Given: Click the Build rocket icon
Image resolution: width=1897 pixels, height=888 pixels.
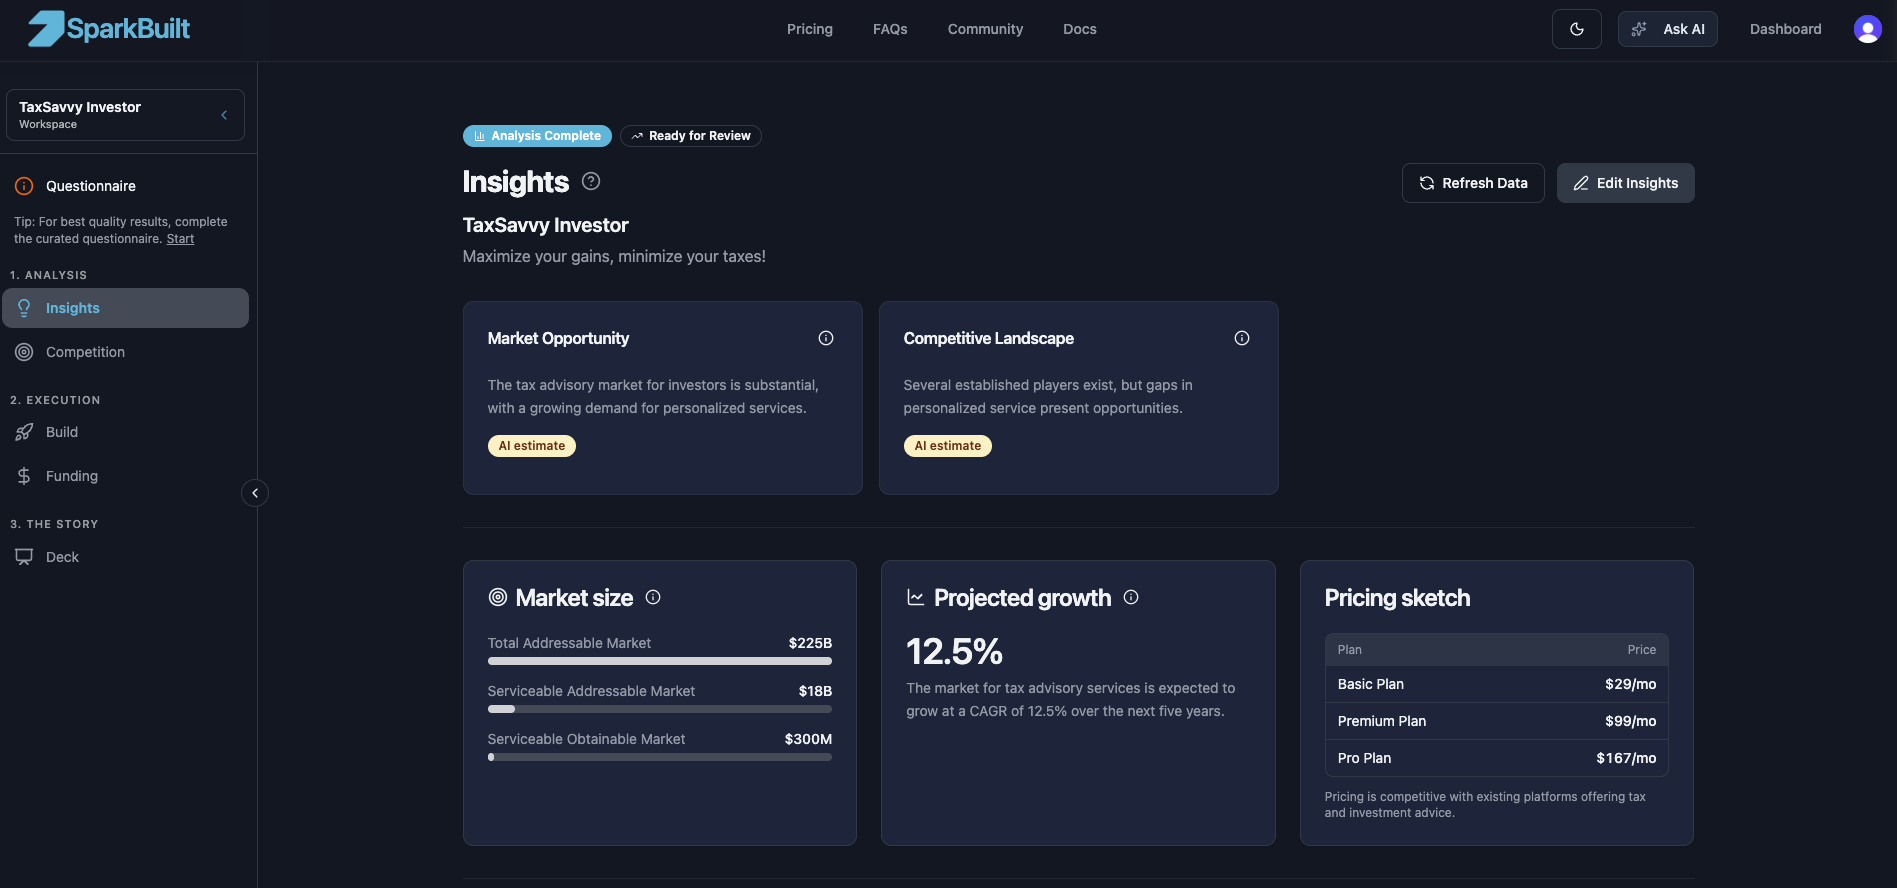Looking at the screenshot, I should pos(24,432).
